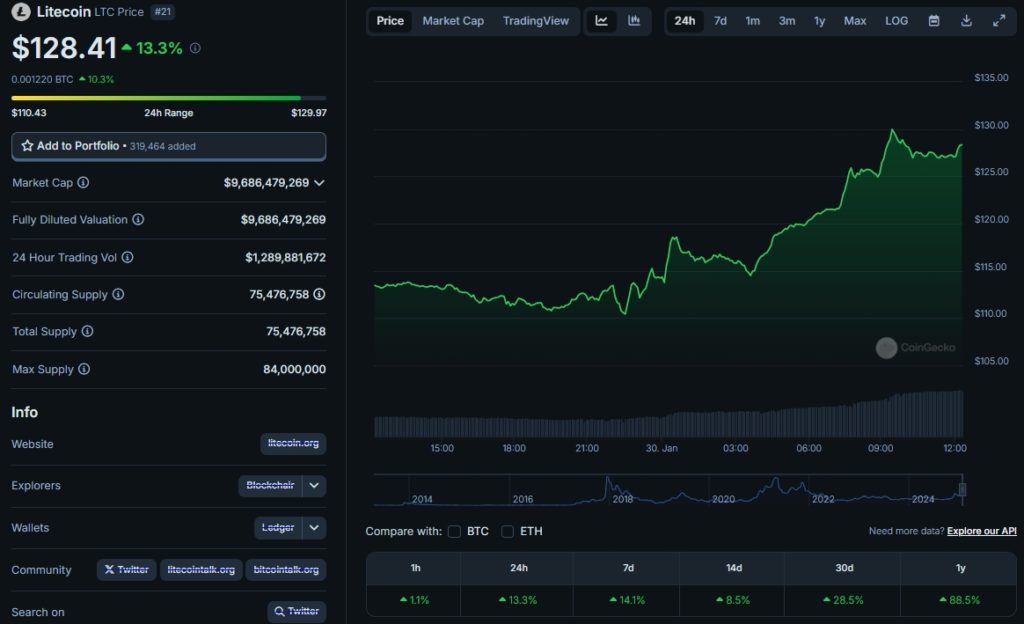Click the Market Cap info icon
The image size is (1024, 624).
81,183
